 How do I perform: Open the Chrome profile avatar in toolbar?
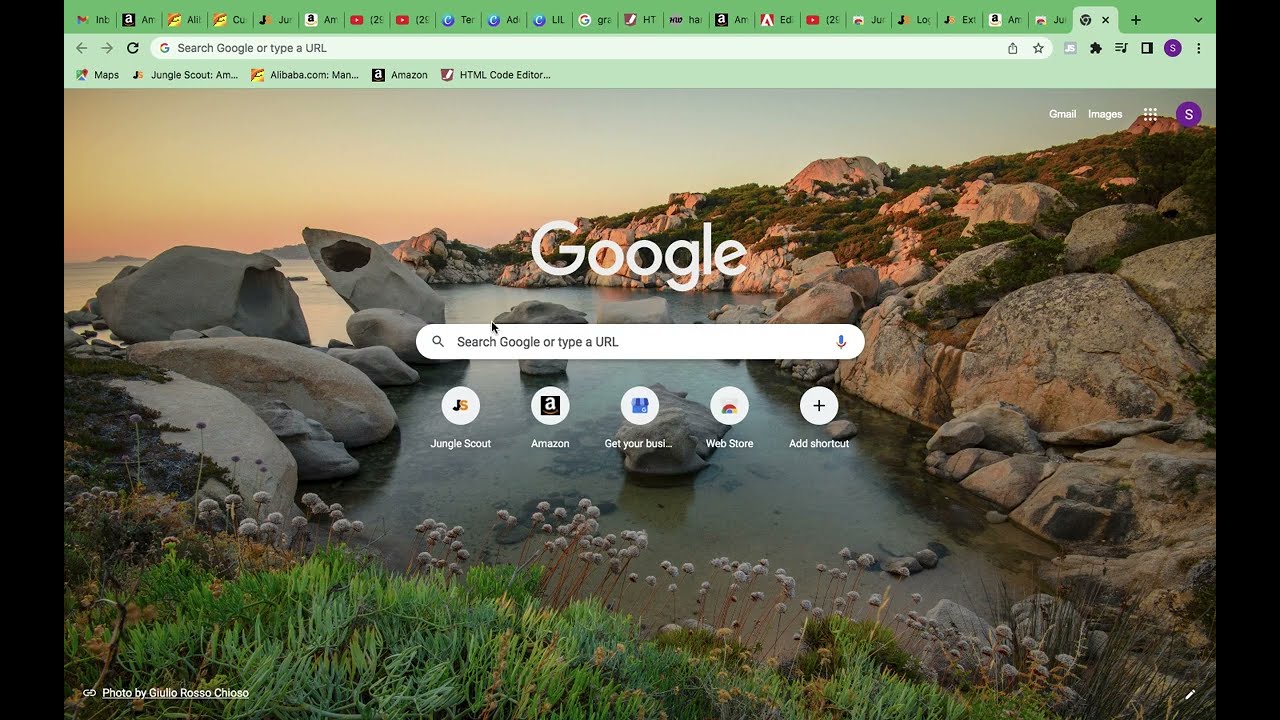(x=1173, y=48)
